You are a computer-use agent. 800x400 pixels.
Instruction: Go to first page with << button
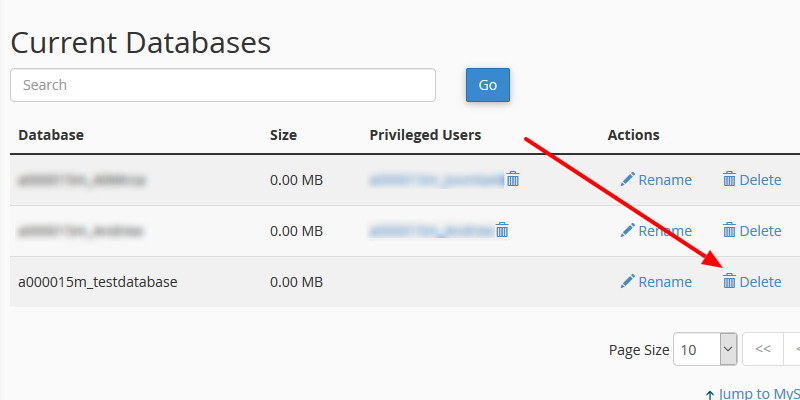click(763, 349)
